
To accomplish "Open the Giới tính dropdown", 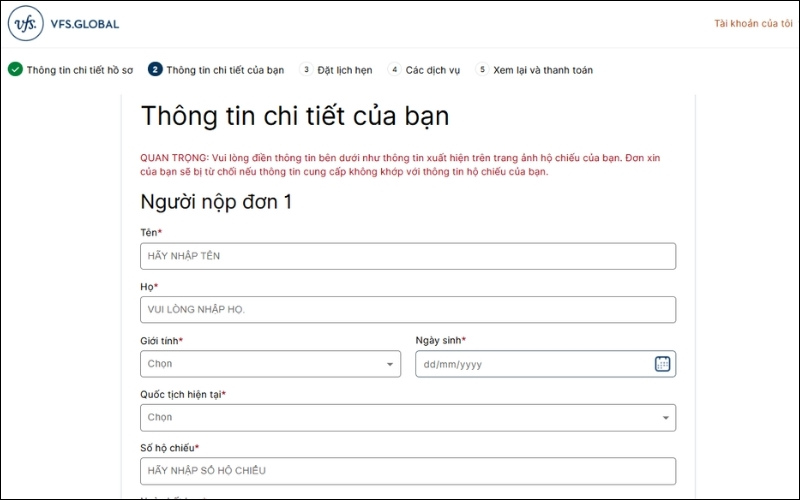I will tap(270, 364).
